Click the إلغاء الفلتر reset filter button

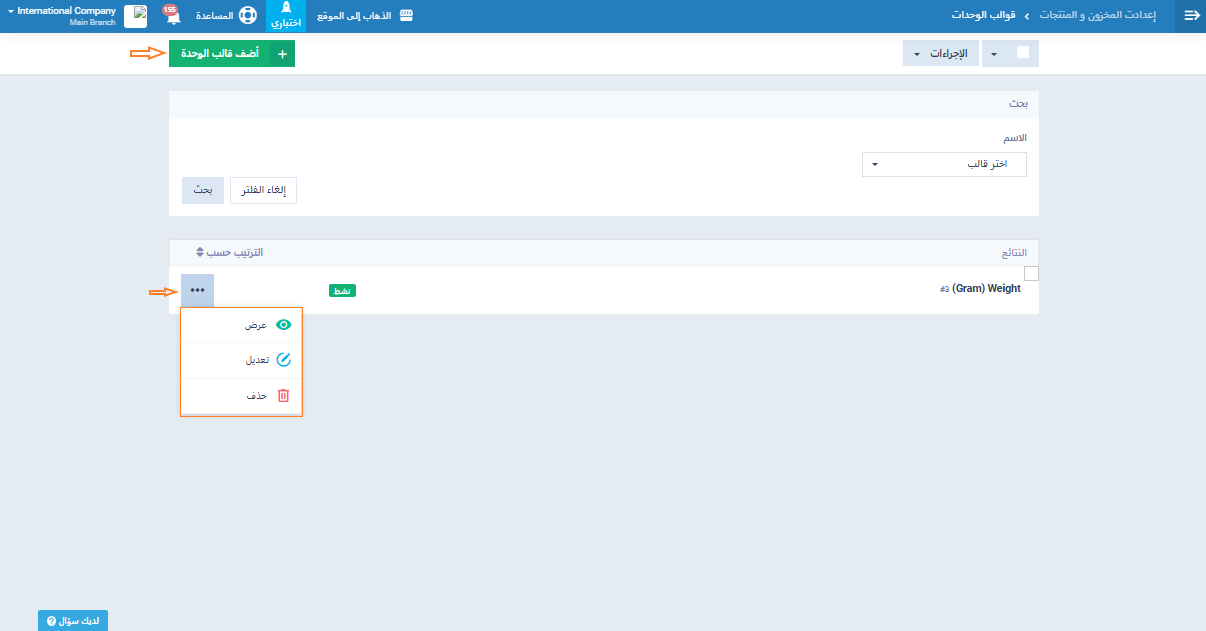tap(263, 190)
